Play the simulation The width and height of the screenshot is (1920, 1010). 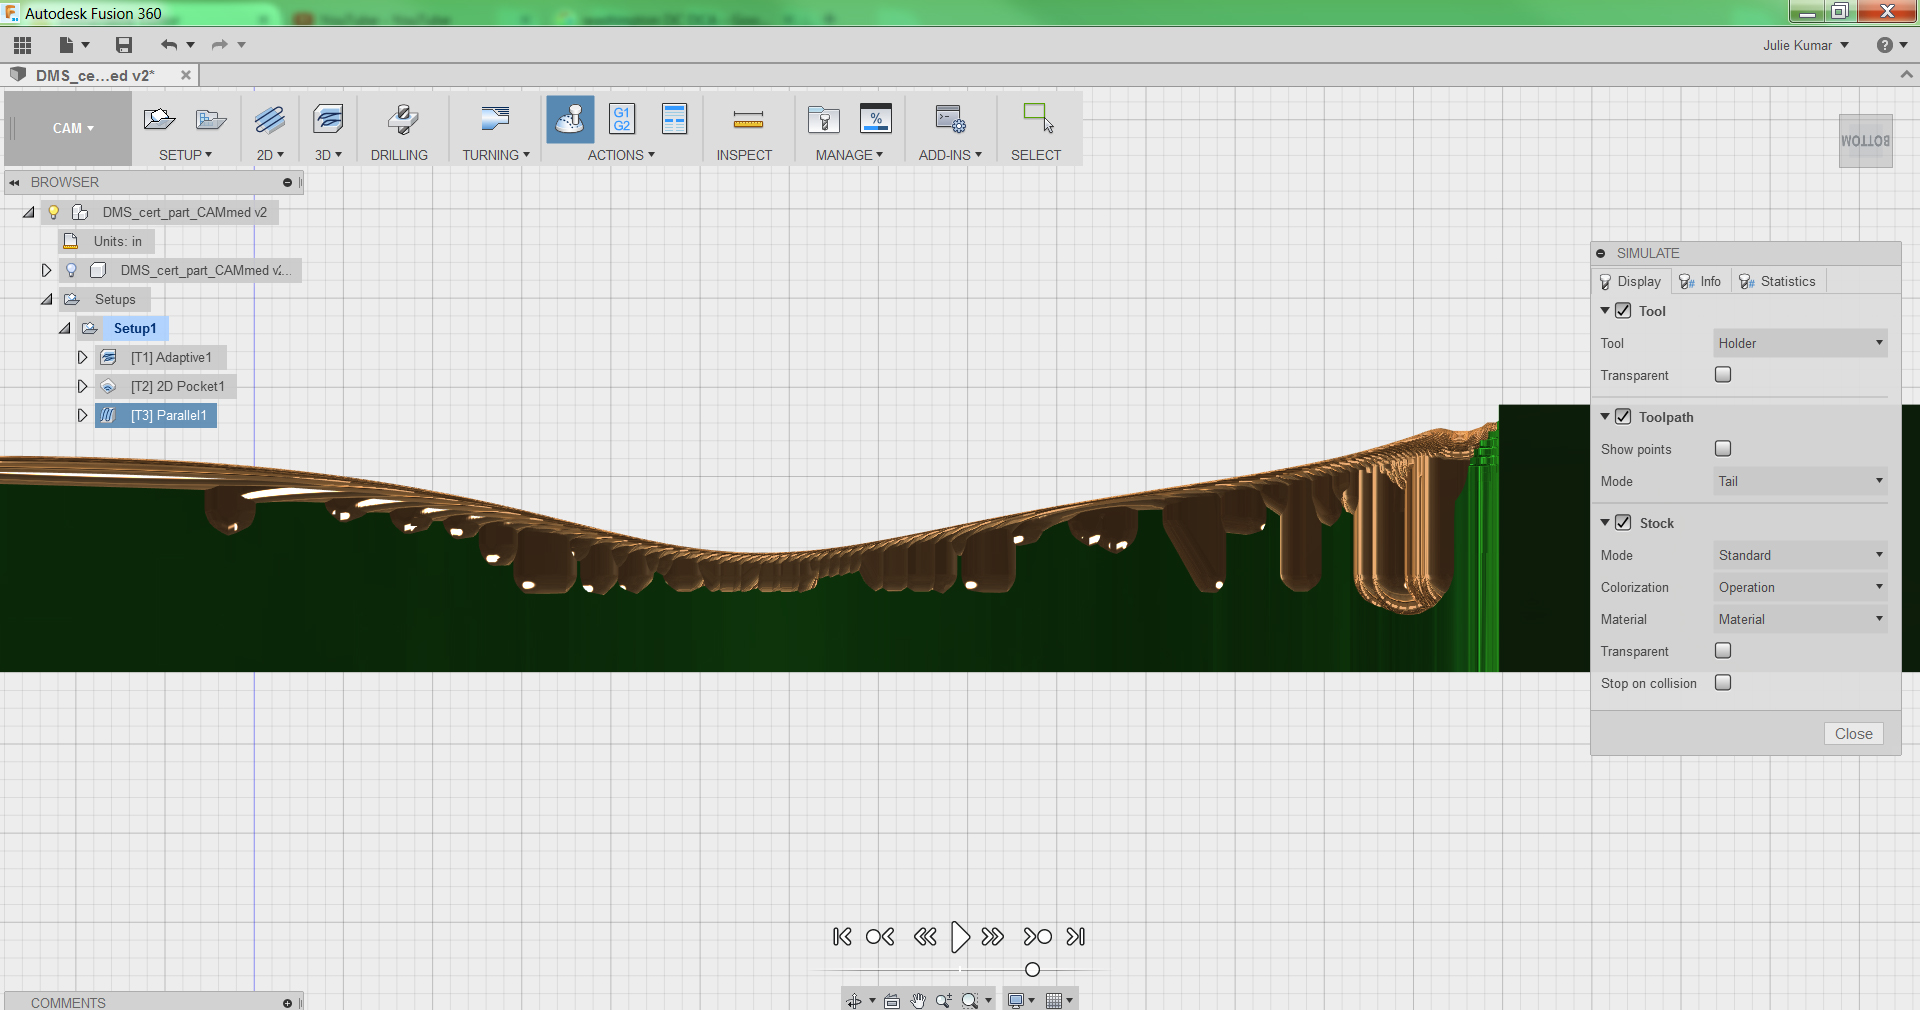click(959, 937)
